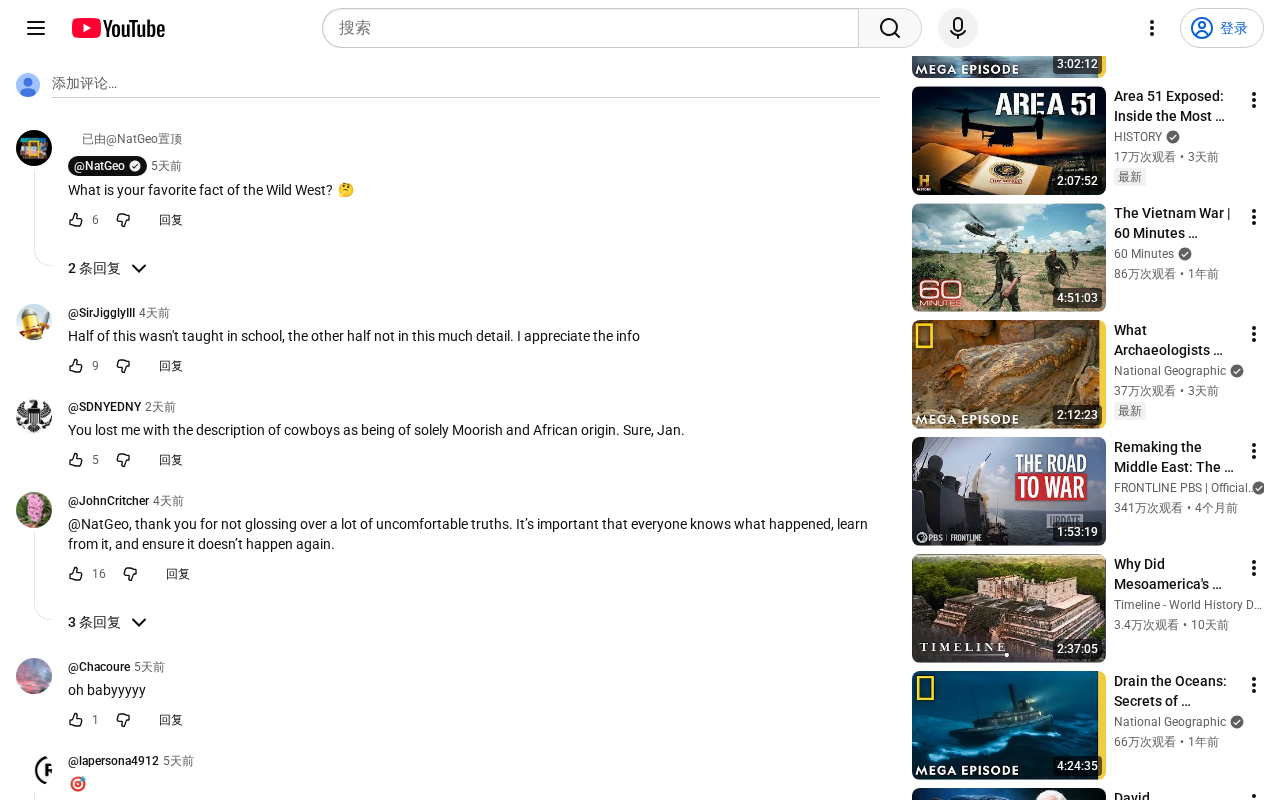Screen dimensions: 1280x800
Task: Open @SirJigglyIII profile avatar
Action: point(34,322)
